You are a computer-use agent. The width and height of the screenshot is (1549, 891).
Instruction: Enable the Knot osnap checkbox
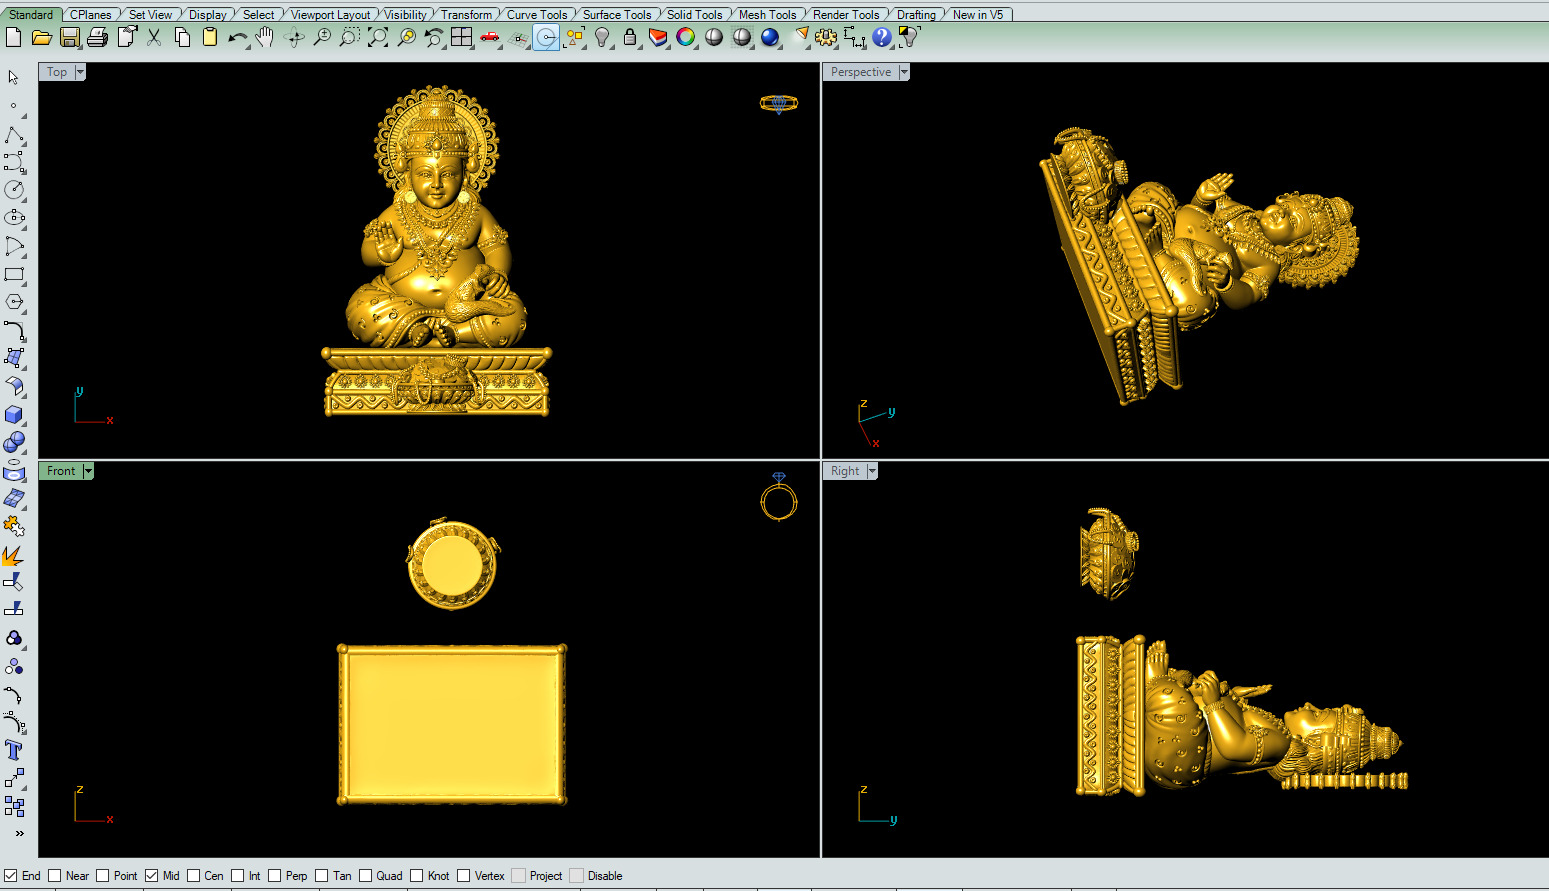tap(417, 876)
